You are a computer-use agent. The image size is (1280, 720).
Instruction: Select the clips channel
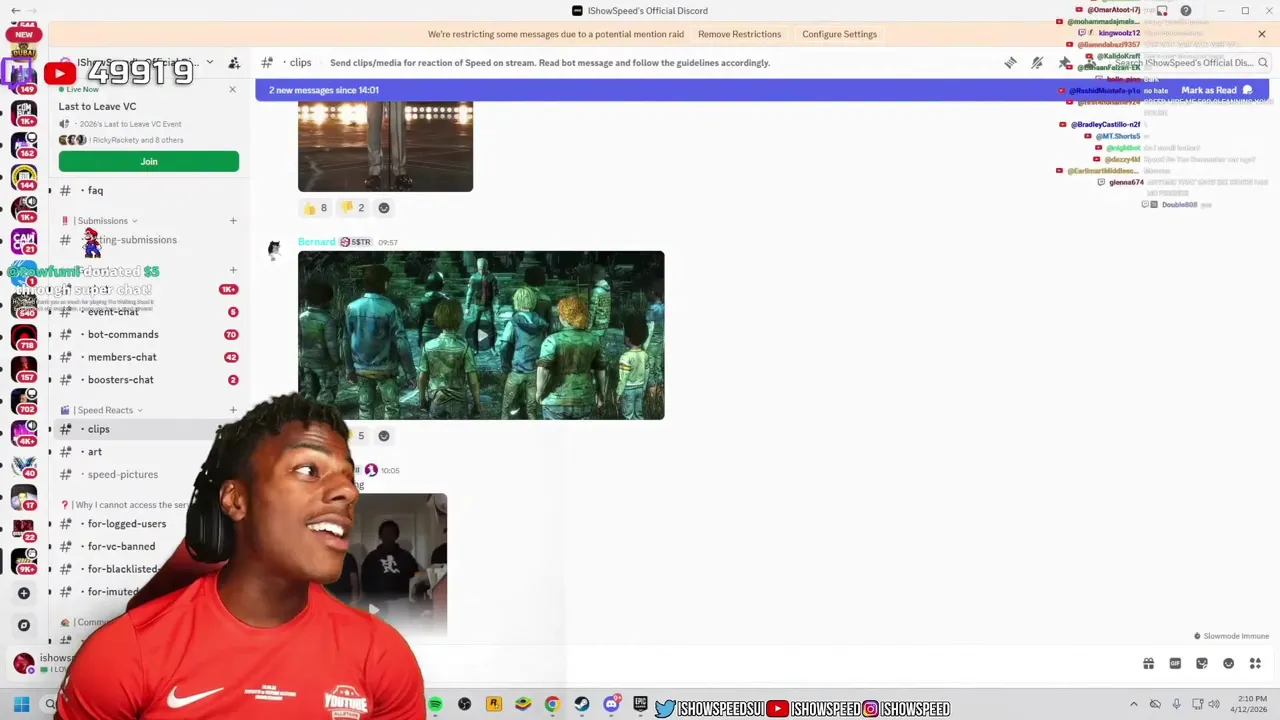(148, 429)
